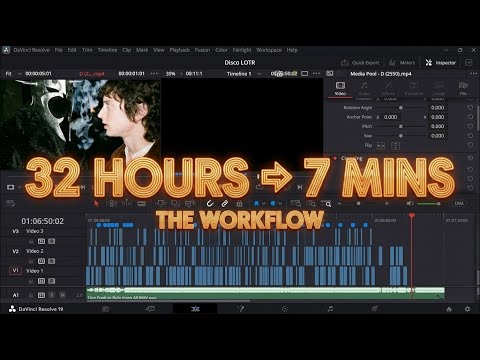The width and height of the screenshot is (480, 360).
Task: Expand Inspector panel to full height
Action: [x=469, y=63]
